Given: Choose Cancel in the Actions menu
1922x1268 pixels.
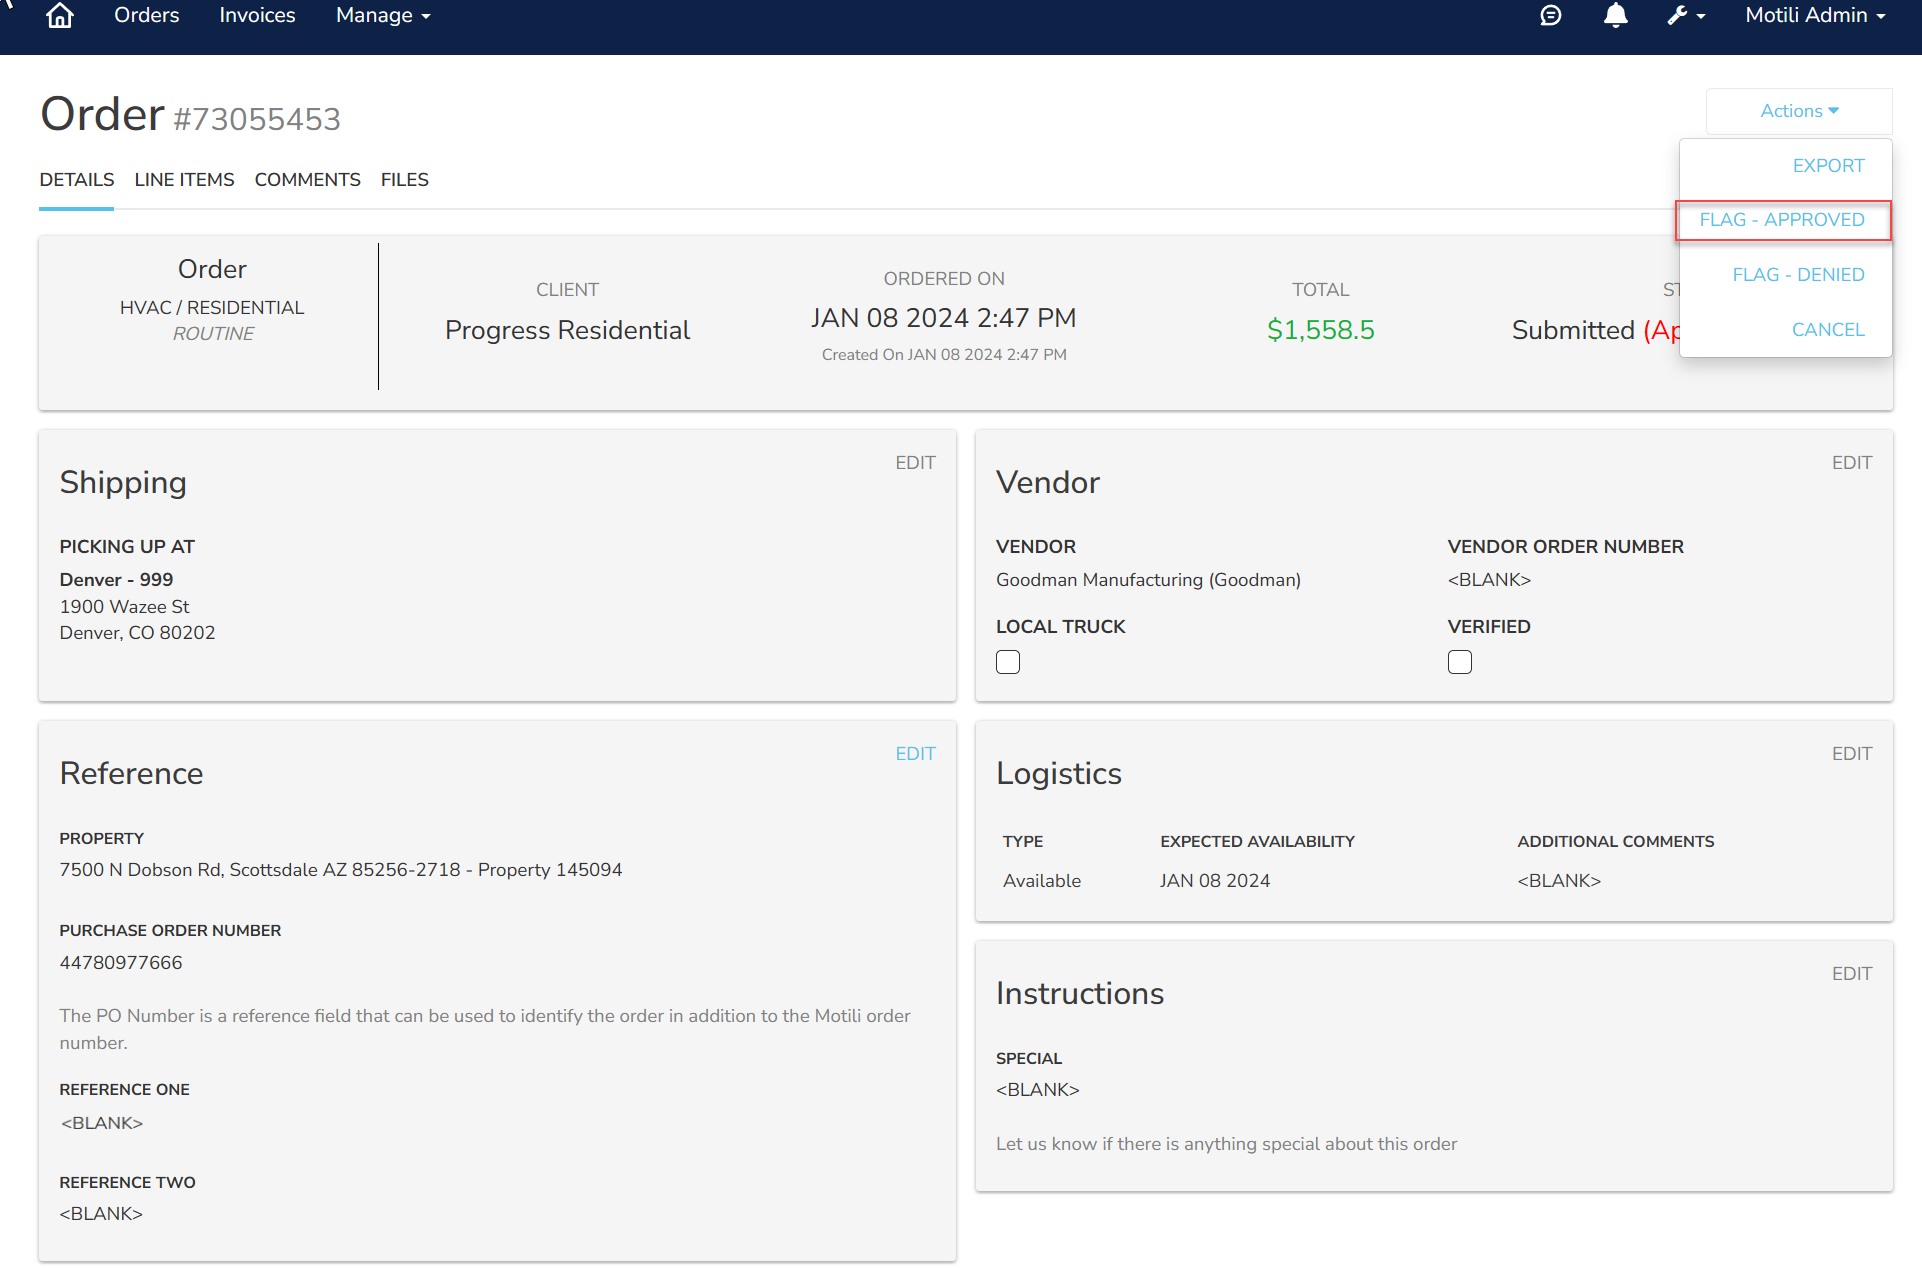Looking at the screenshot, I should click(x=1828, y=330).
